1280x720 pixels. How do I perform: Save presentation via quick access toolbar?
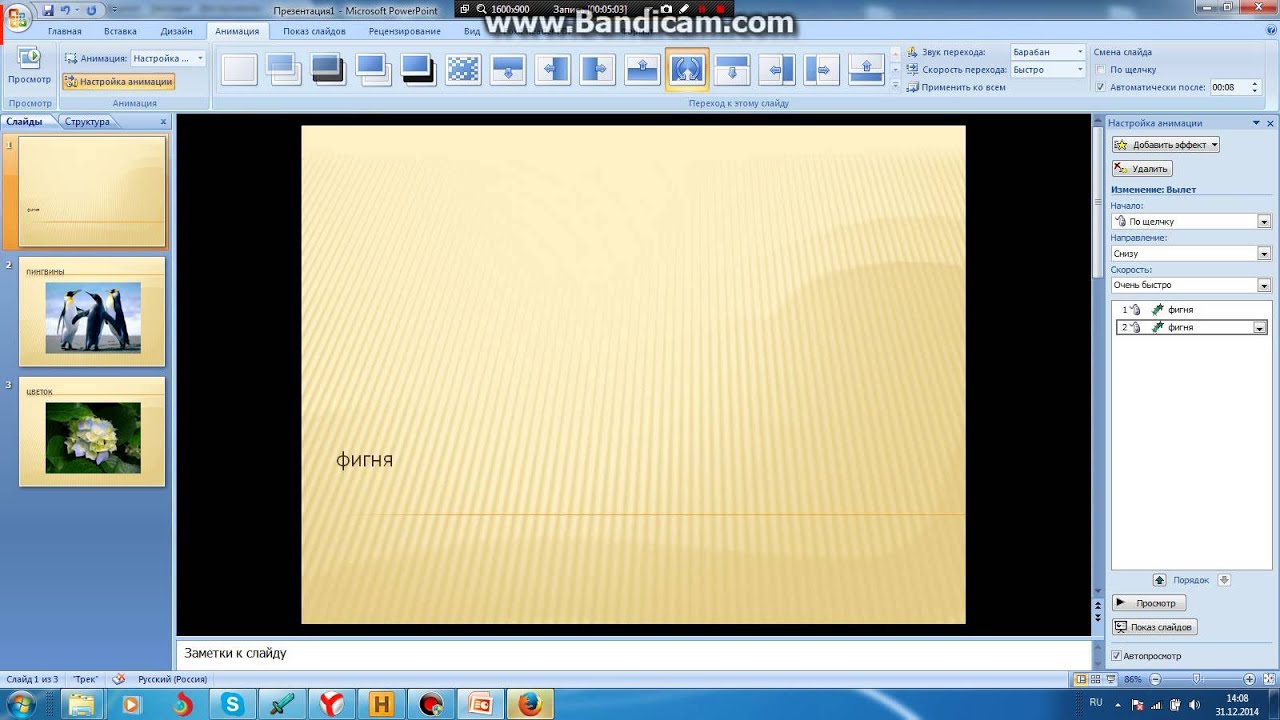click(48, 10)
